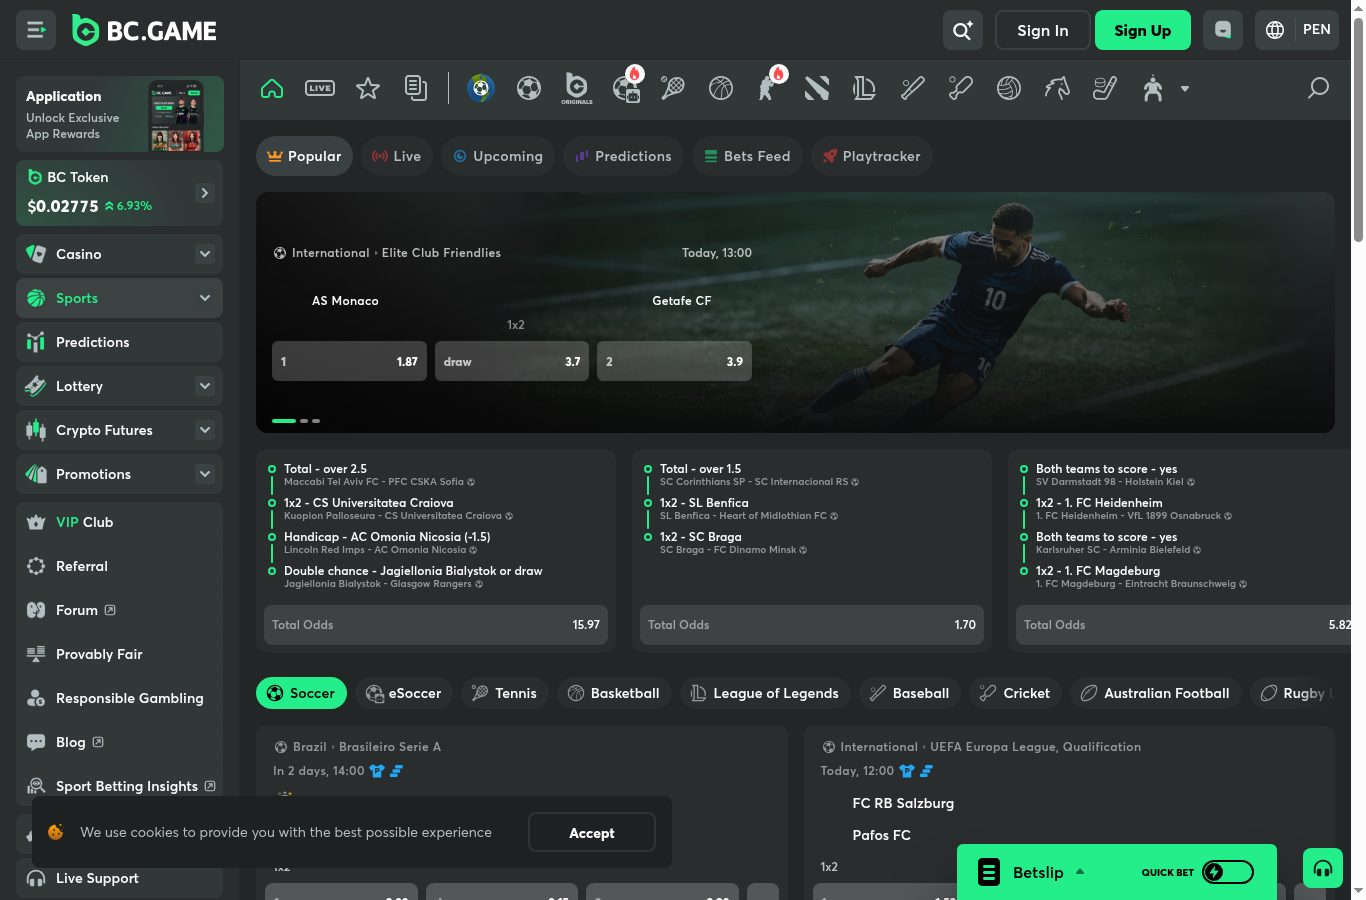Bet on AS Monaco at 1.87
This screenshot has width=1366, height=900.
click(x=350, y=361)
